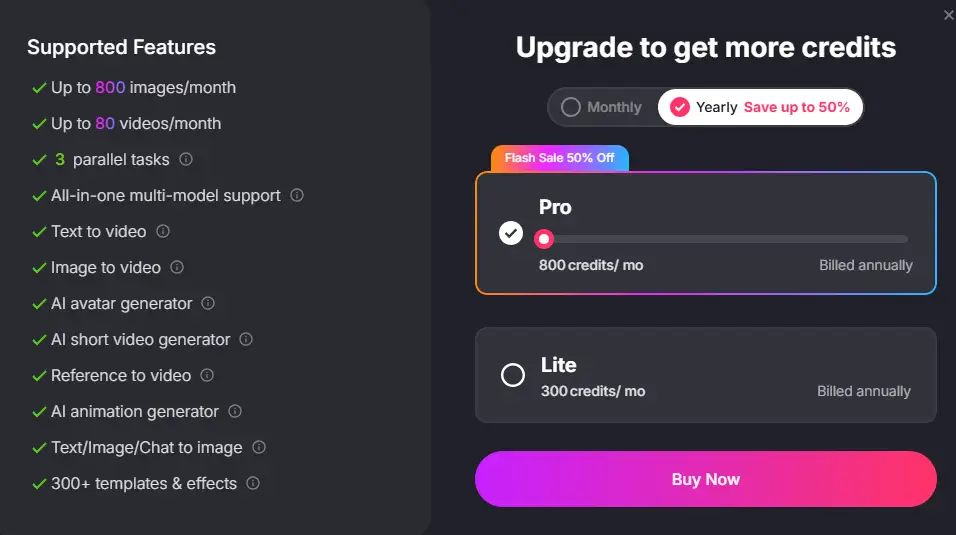Click info icon next to multi-model support
956x535 pixels.
[297, 195]
